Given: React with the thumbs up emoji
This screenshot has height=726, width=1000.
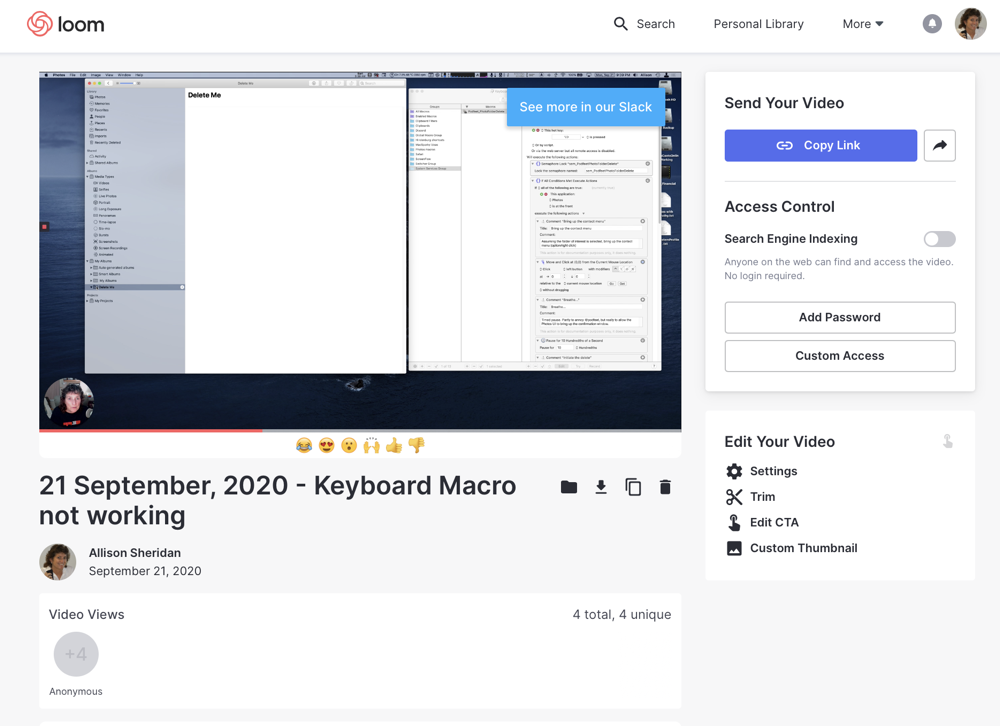Looking at the screenshot, I should (394, 446).
